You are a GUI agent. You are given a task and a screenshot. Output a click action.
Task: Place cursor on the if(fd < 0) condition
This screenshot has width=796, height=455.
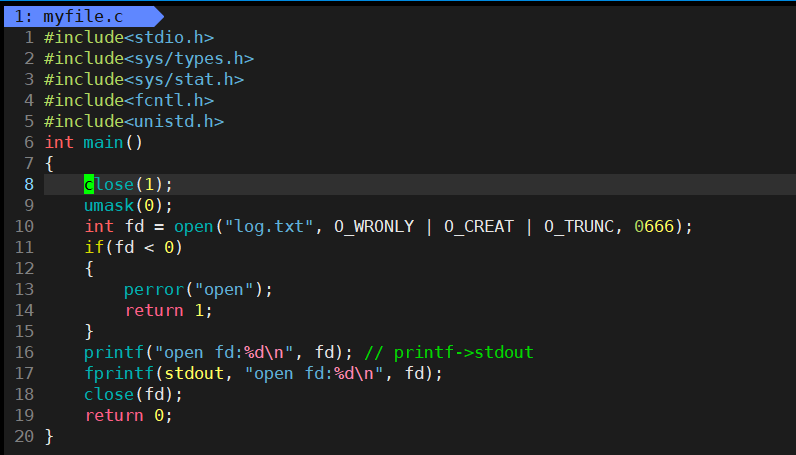(134, 248)
